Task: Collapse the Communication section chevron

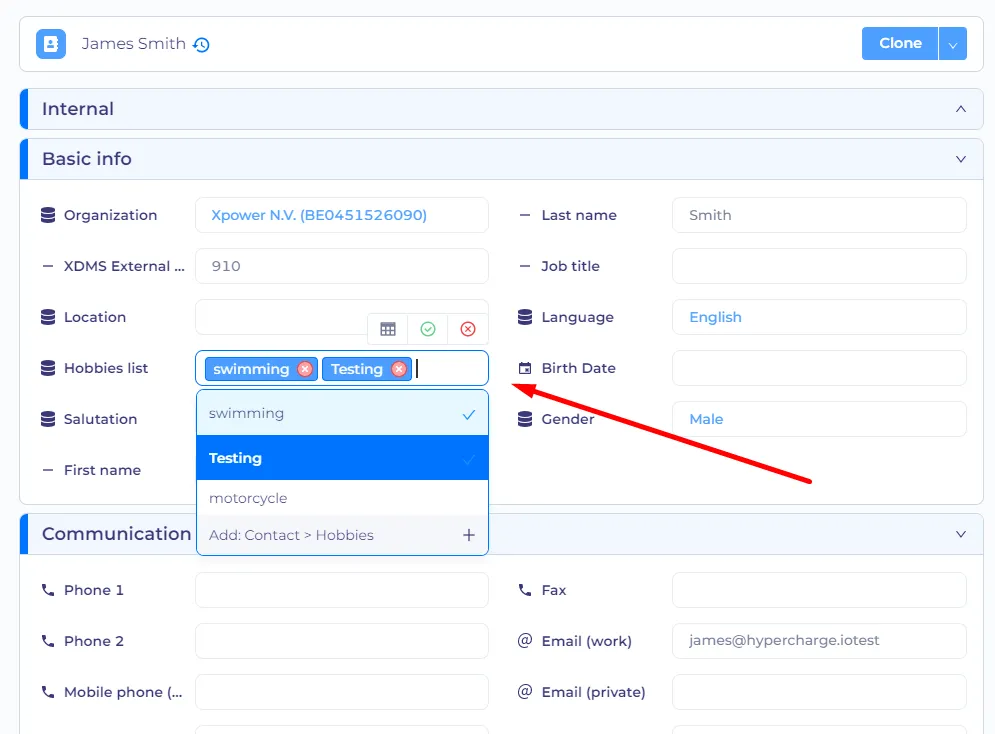Action: point(961,534)
